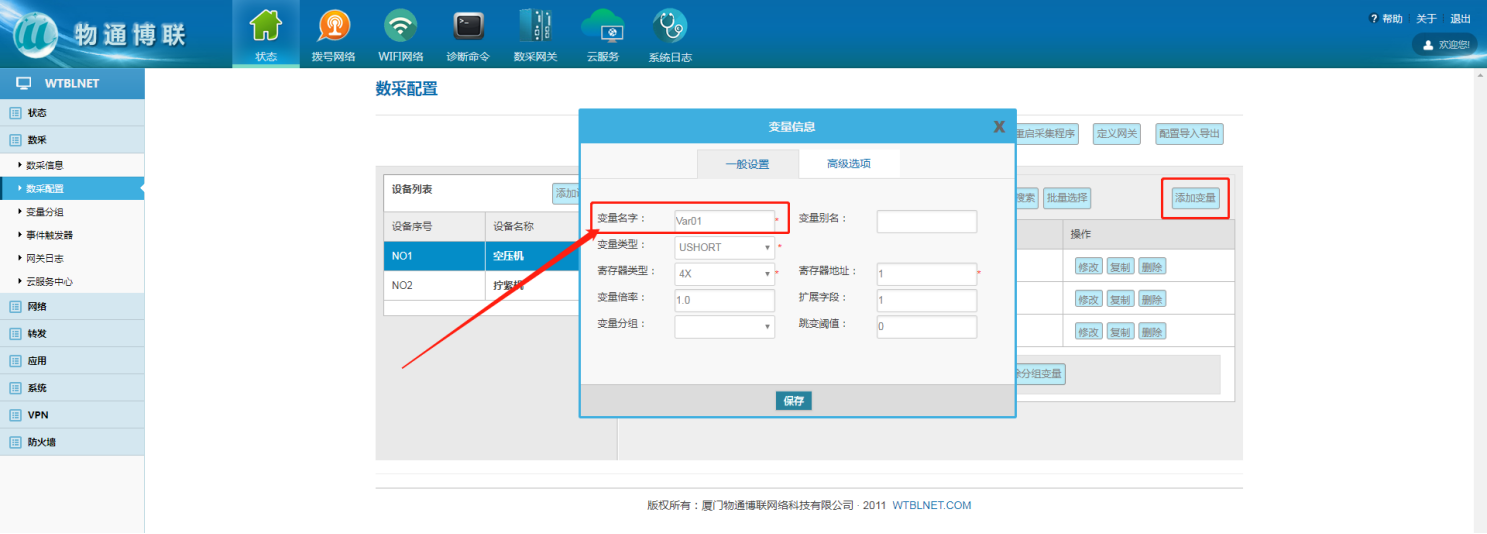The height and width of the screenshot is (534, 1487).
Task: Open the WTBLNET.COM footer link
Action: [931, 506]
